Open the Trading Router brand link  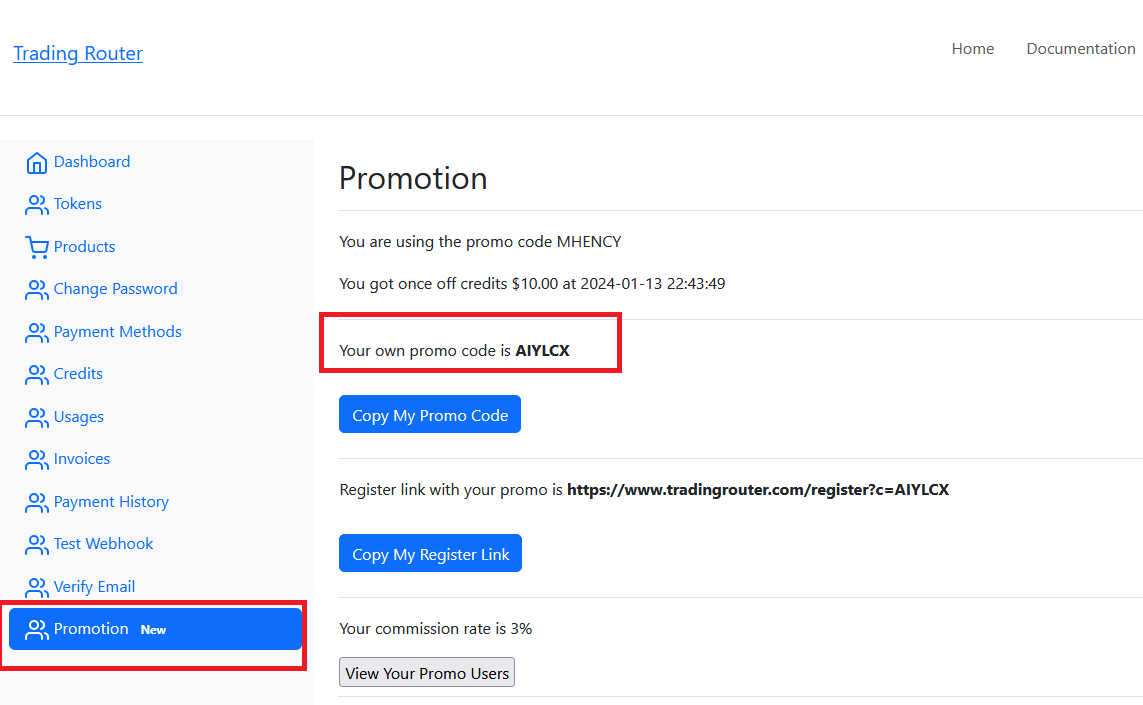[78, 54]
